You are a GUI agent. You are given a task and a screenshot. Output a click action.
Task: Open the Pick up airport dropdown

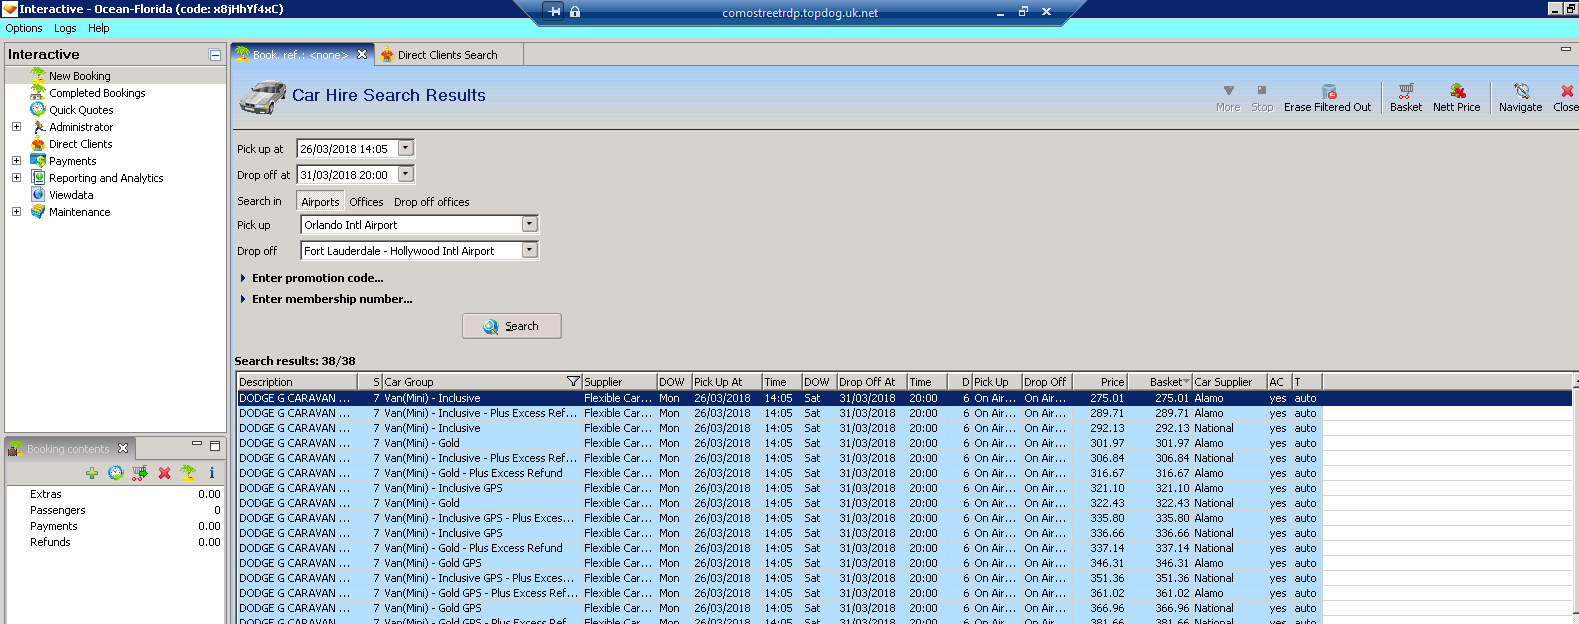(x=530, y=225)
